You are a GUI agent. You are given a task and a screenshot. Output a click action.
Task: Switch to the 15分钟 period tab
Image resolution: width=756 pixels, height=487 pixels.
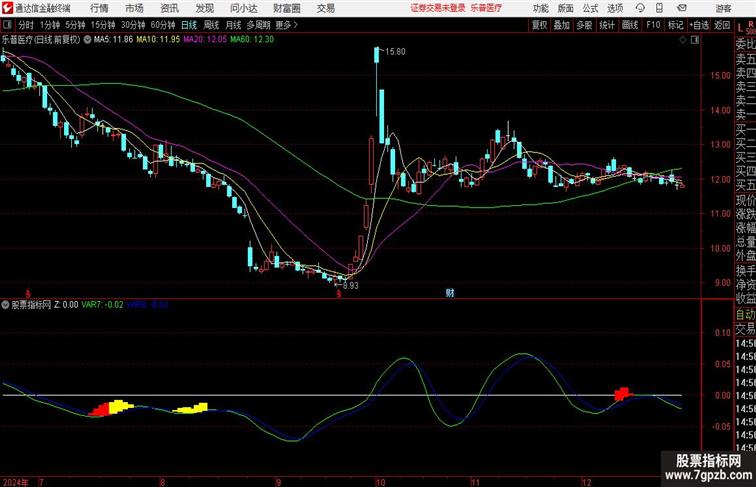(x=103, y=25)
